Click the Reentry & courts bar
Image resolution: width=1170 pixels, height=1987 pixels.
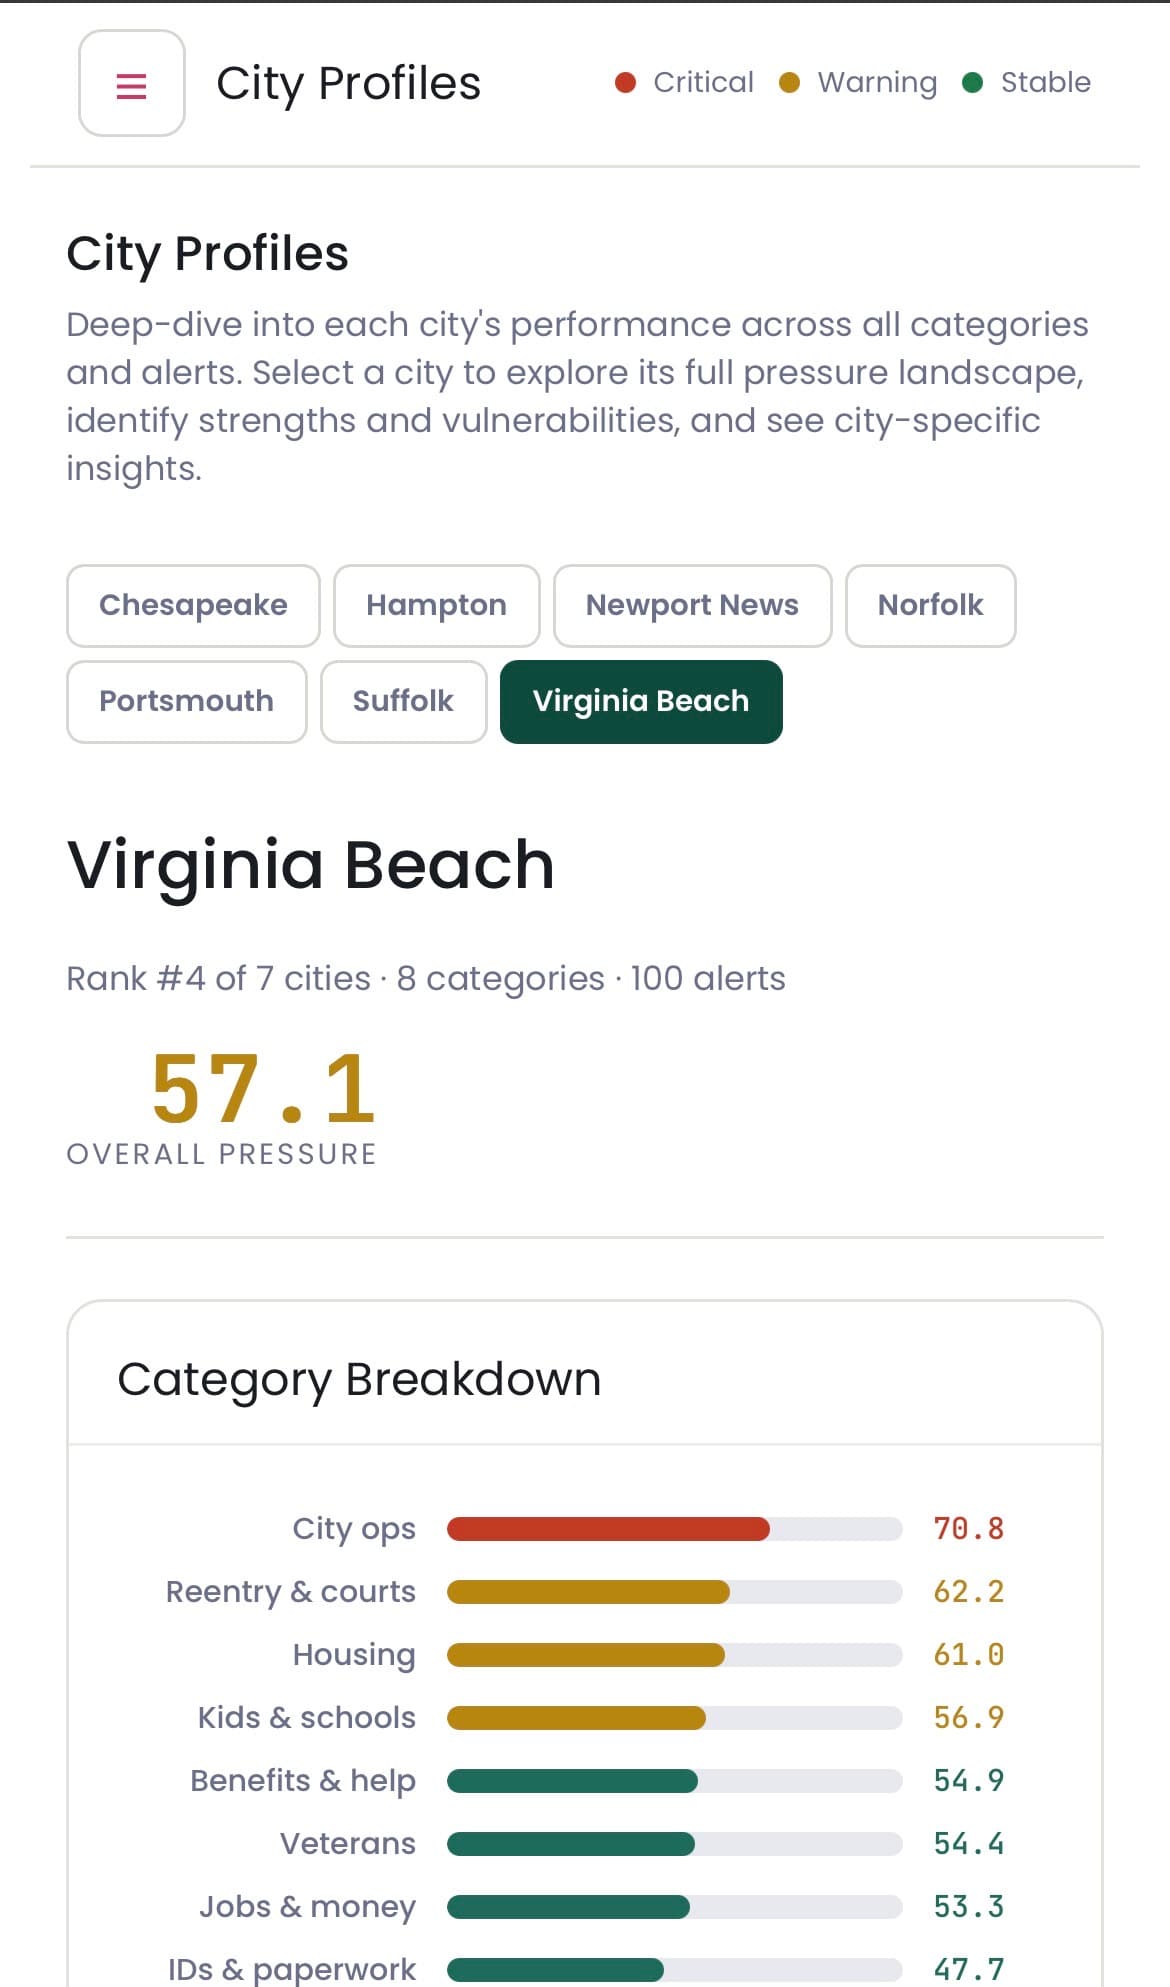(x=588, y=1592)
